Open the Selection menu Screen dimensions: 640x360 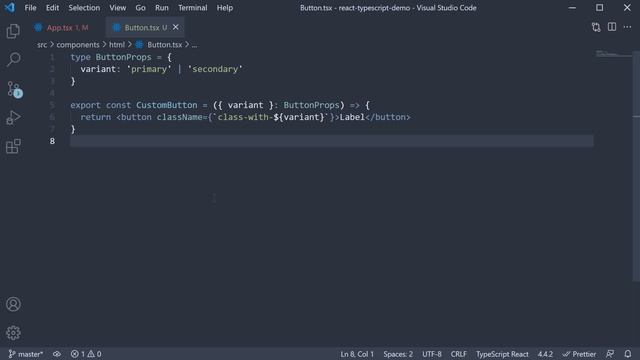(84, 8)
